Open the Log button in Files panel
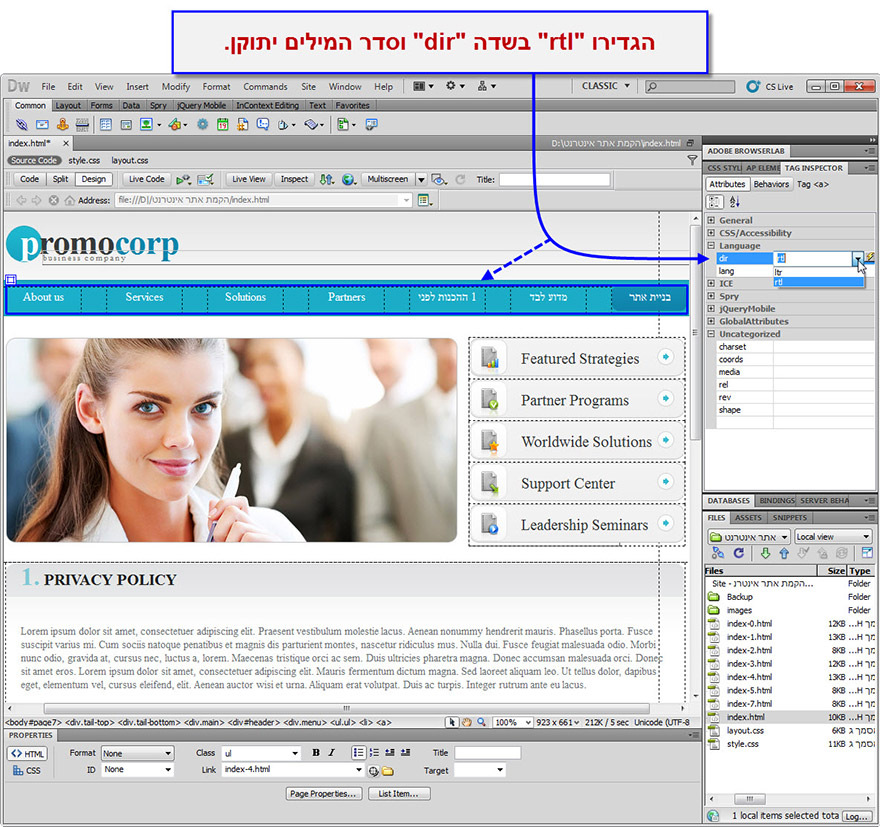This screenshot has height=827, width=880. (857, 816)
